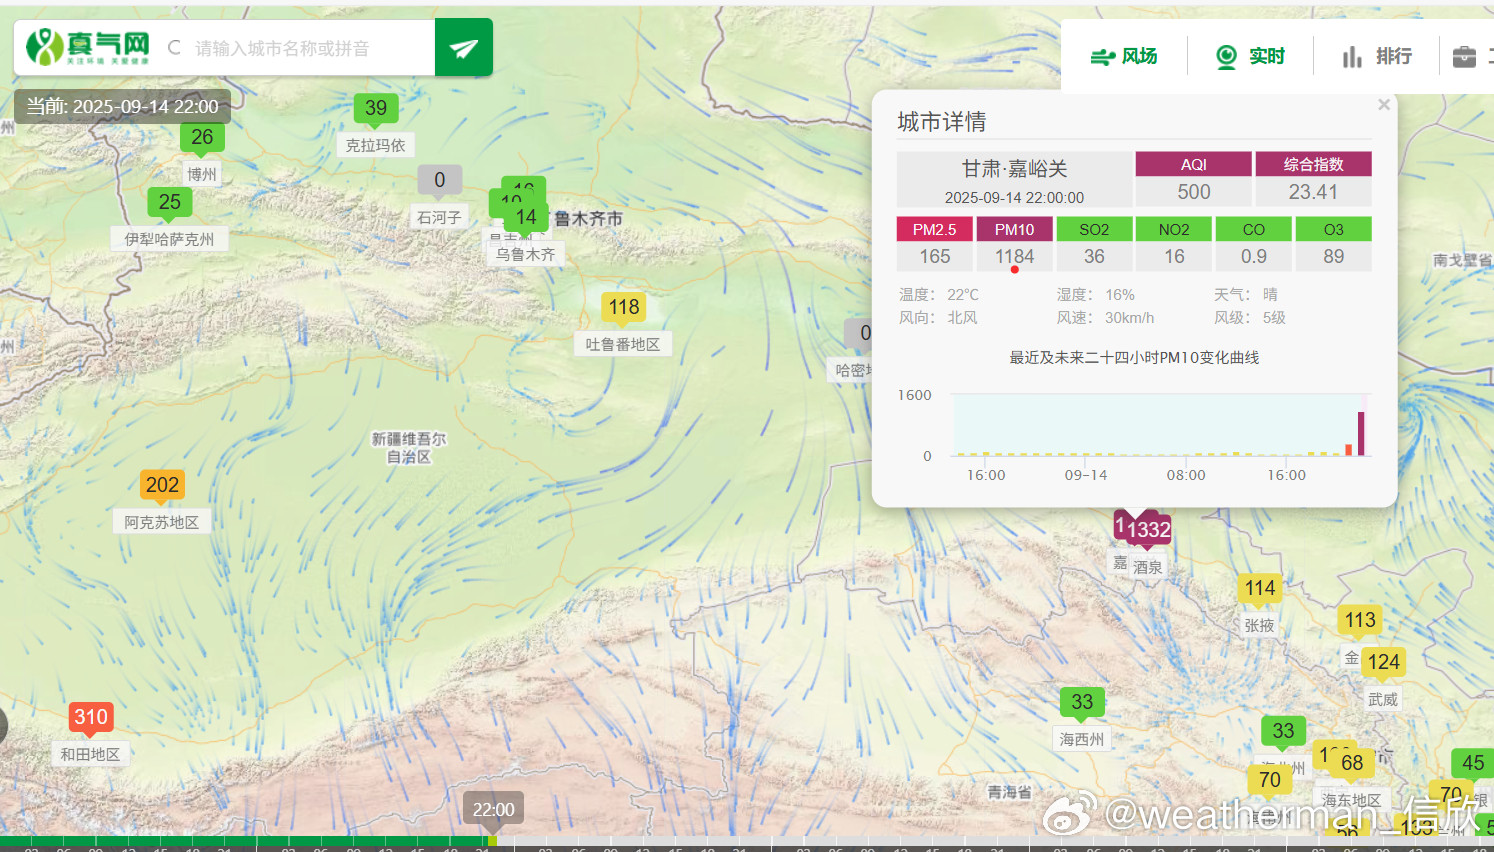The image size is (1494, 852).
Task: Click the AQI value 500
Action: [1194, 192]
